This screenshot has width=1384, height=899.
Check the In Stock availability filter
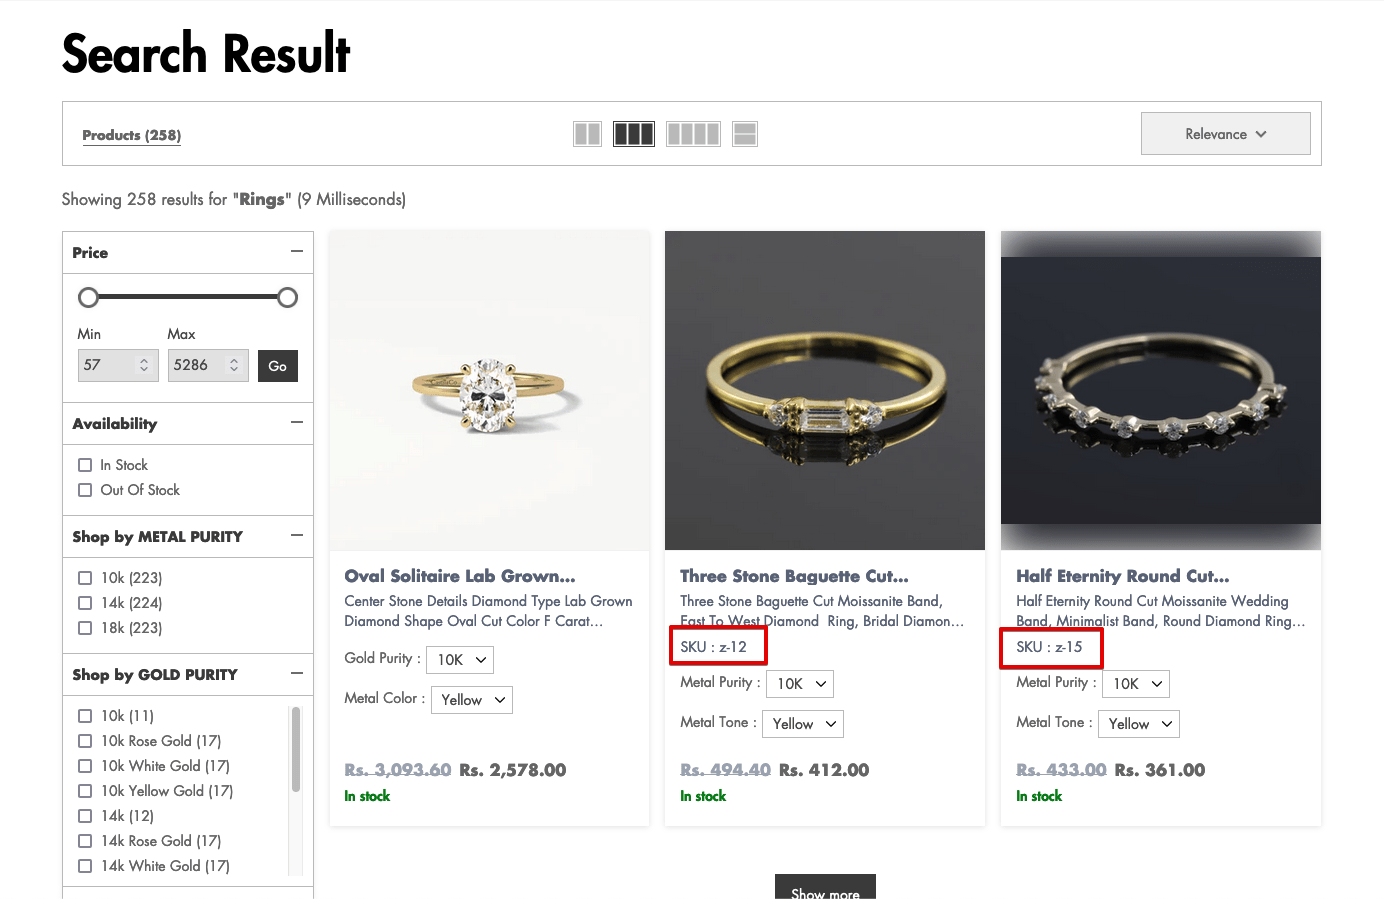85,465
